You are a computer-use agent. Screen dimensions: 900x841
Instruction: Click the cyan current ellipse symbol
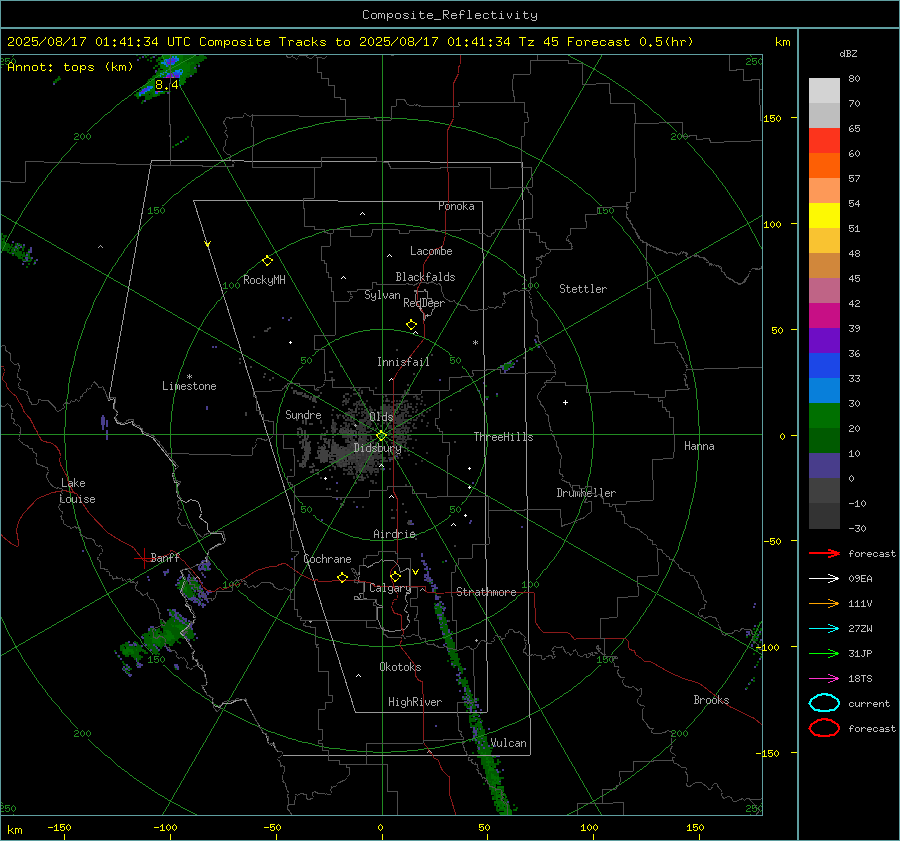click(824, 703)
